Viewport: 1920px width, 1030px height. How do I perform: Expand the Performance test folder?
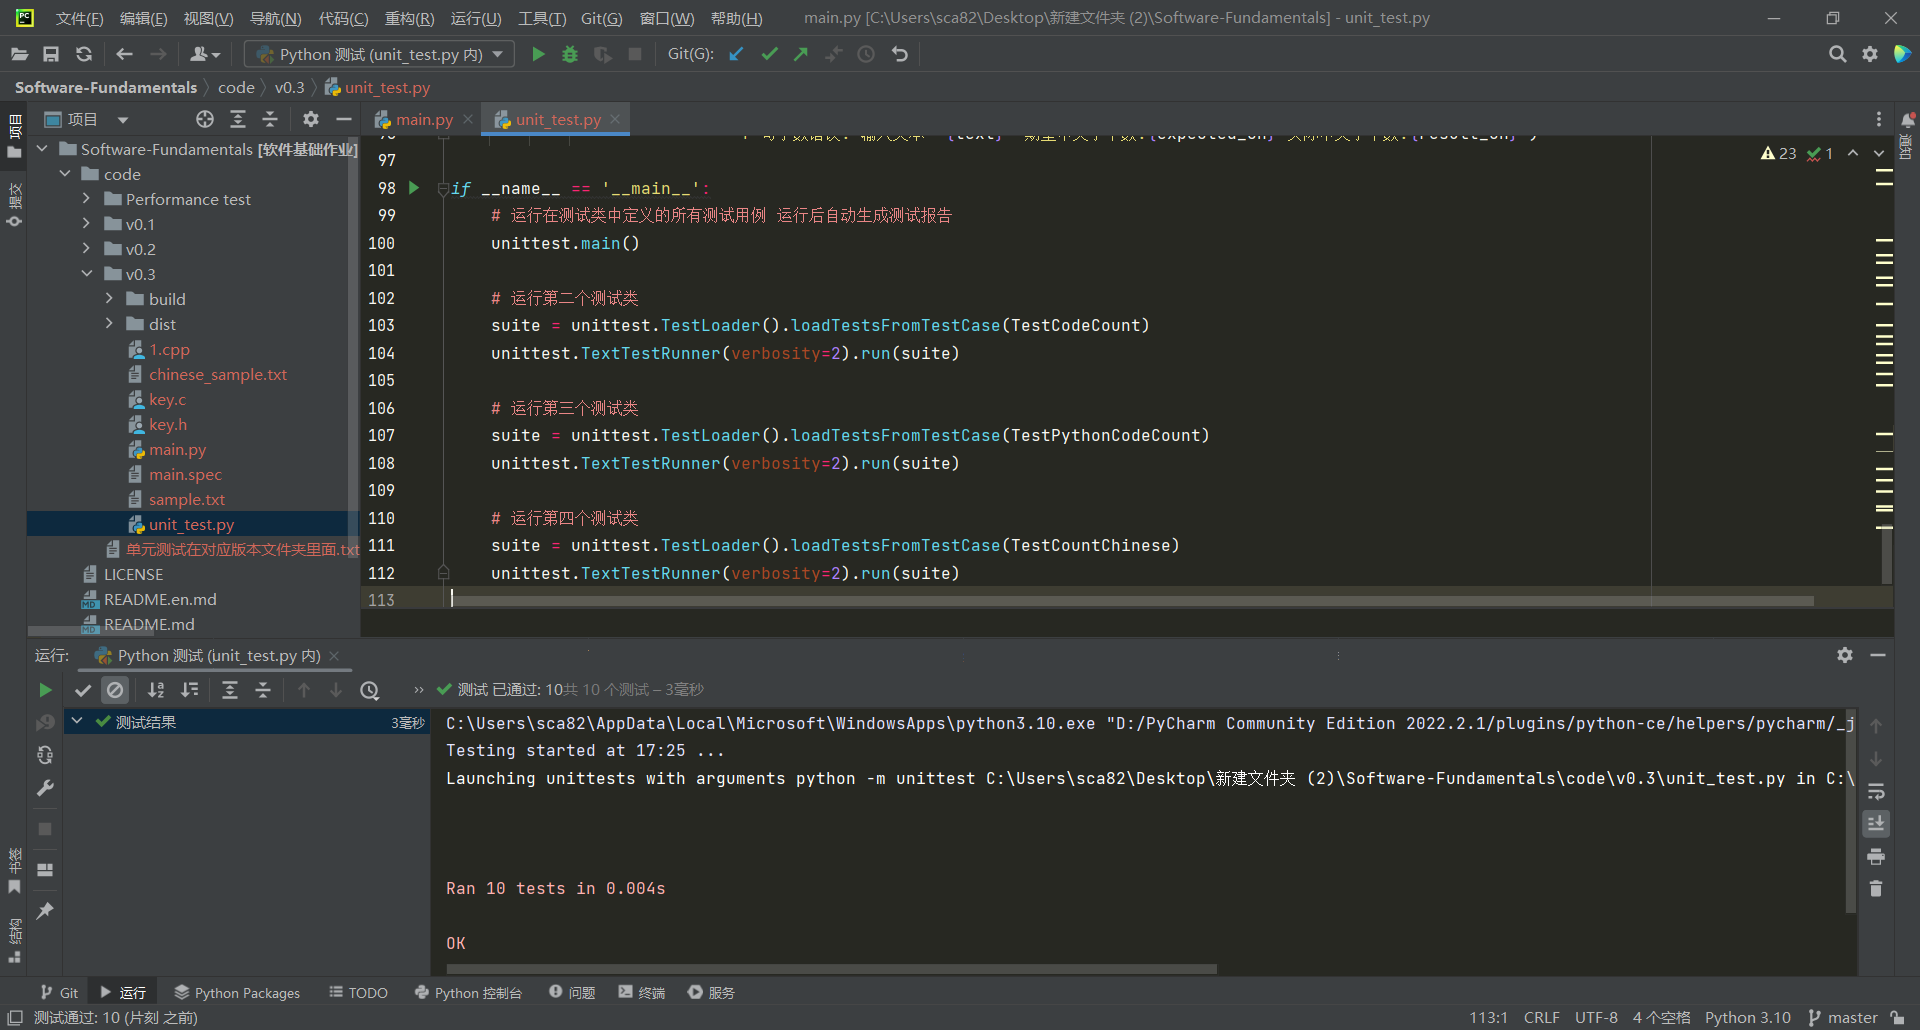[x=87, y=199]
